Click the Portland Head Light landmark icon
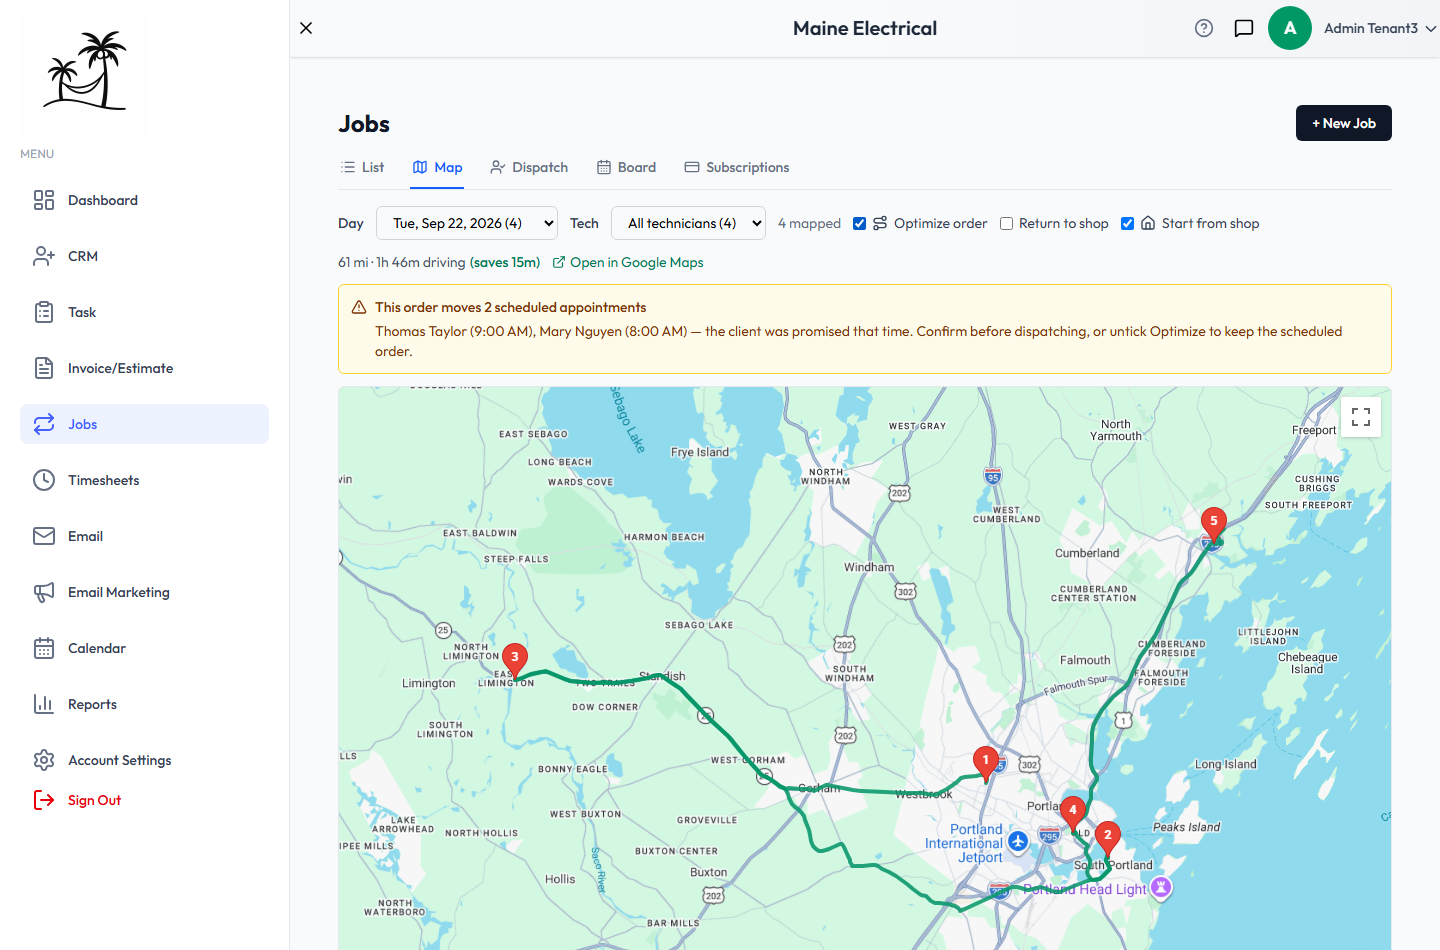This screenshot has width=1440, height=950. pos(1161,887)
